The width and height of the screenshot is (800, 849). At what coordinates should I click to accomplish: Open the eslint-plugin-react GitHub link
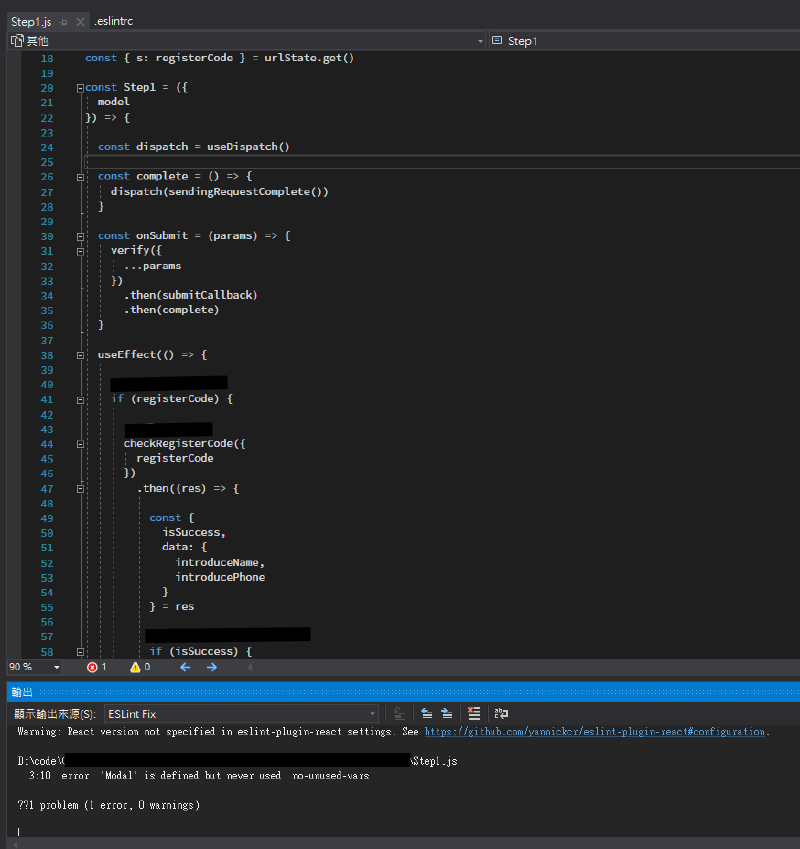click(x=596, y=732)
